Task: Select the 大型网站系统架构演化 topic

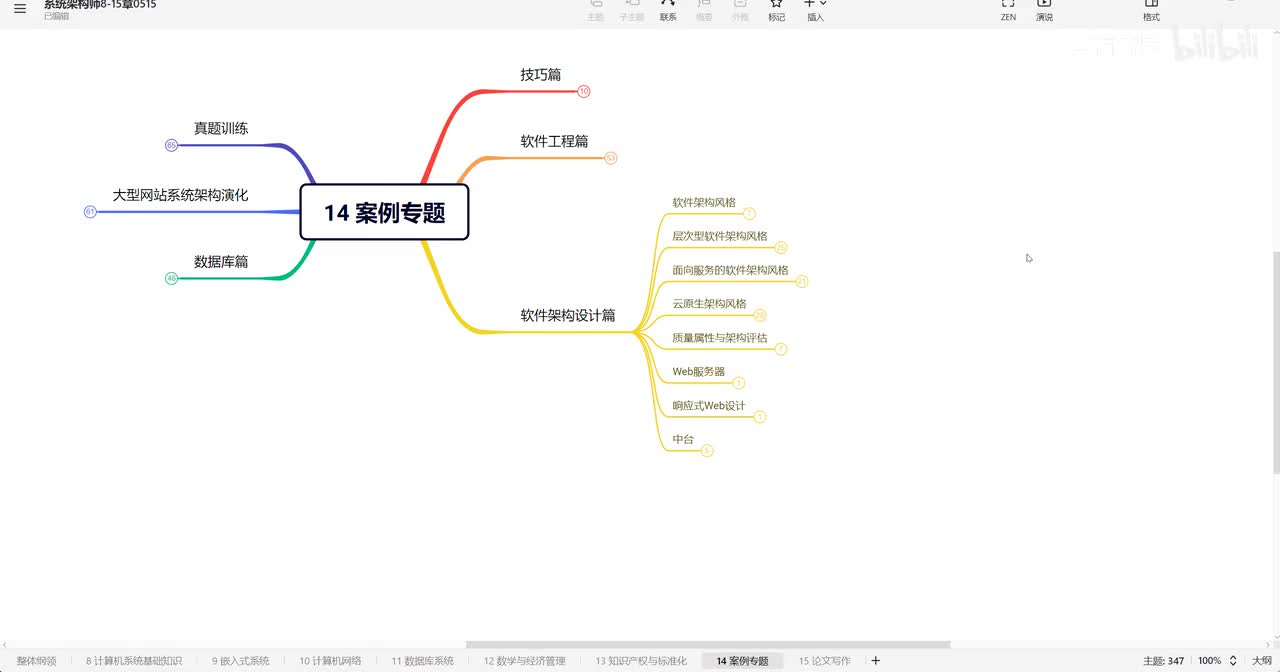Action: click(180, 195)
